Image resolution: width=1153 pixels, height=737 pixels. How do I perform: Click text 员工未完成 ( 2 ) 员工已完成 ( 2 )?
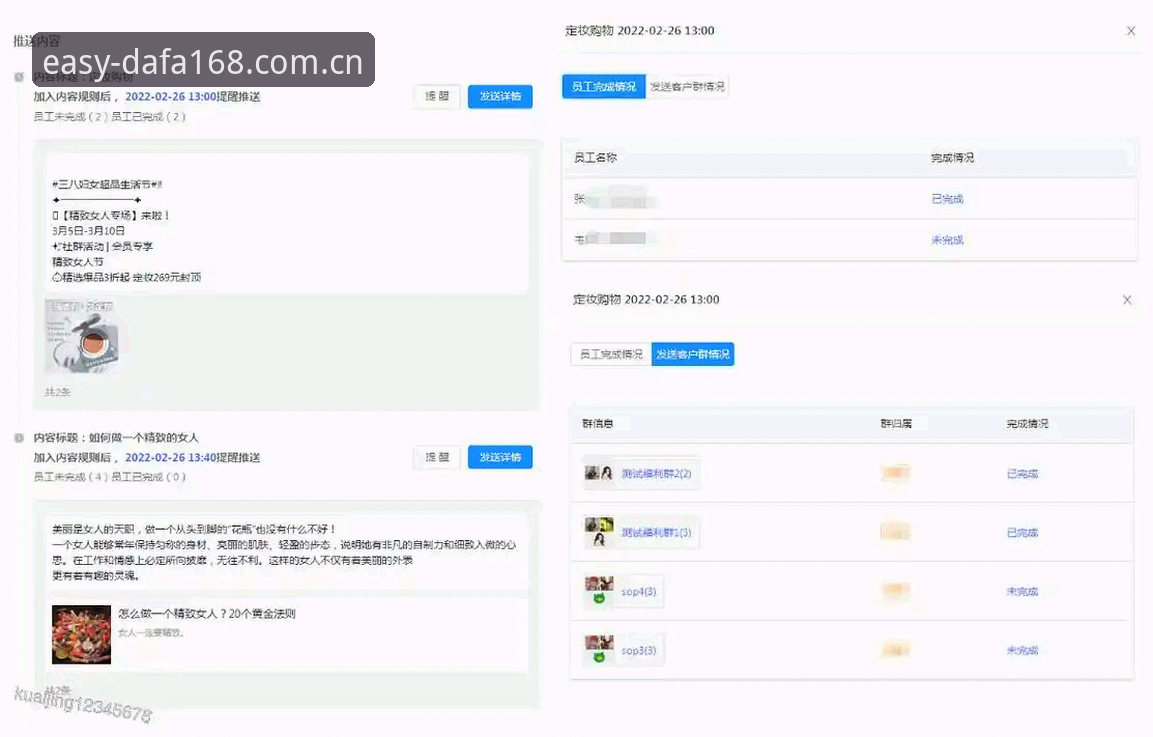pos(110,116)
